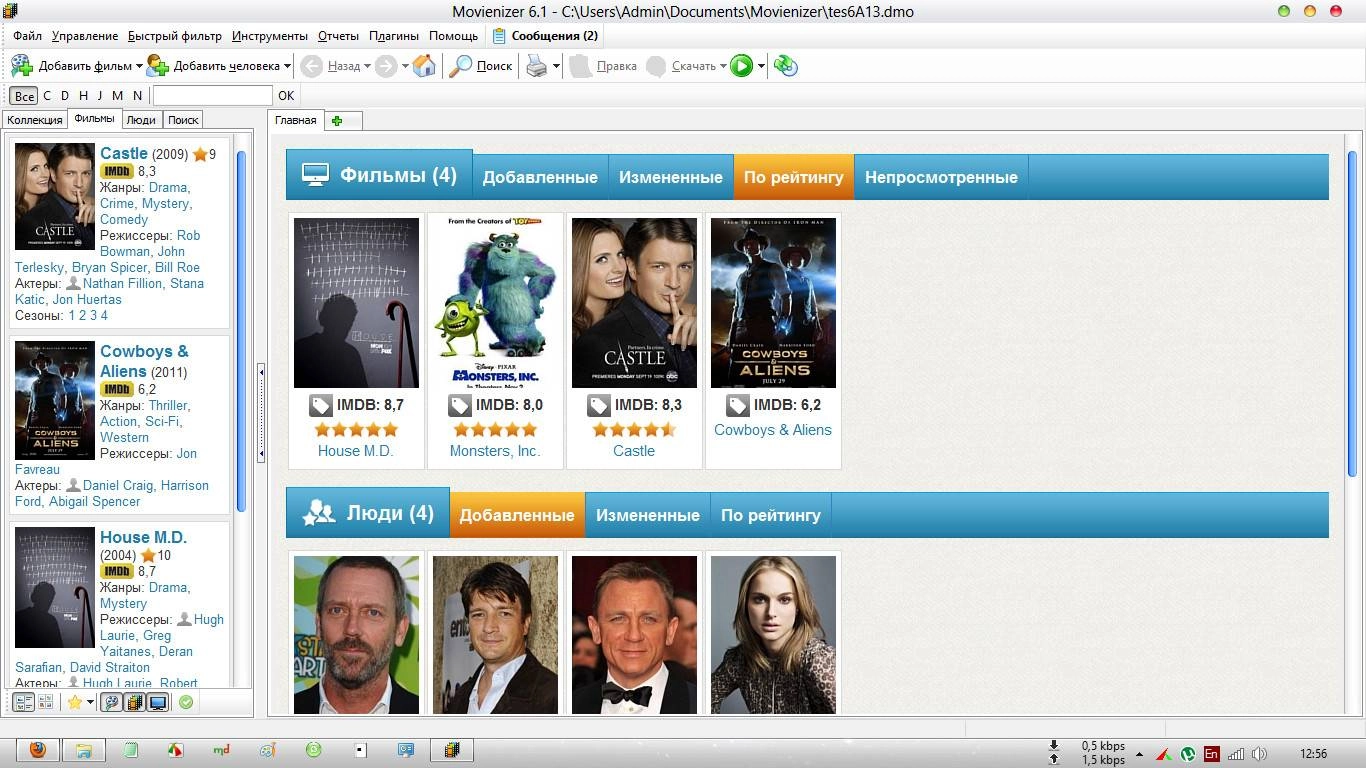The height and width of the screenshot is (768, 1366).
Task: Add a new tab with green plus
Action: 337,121
